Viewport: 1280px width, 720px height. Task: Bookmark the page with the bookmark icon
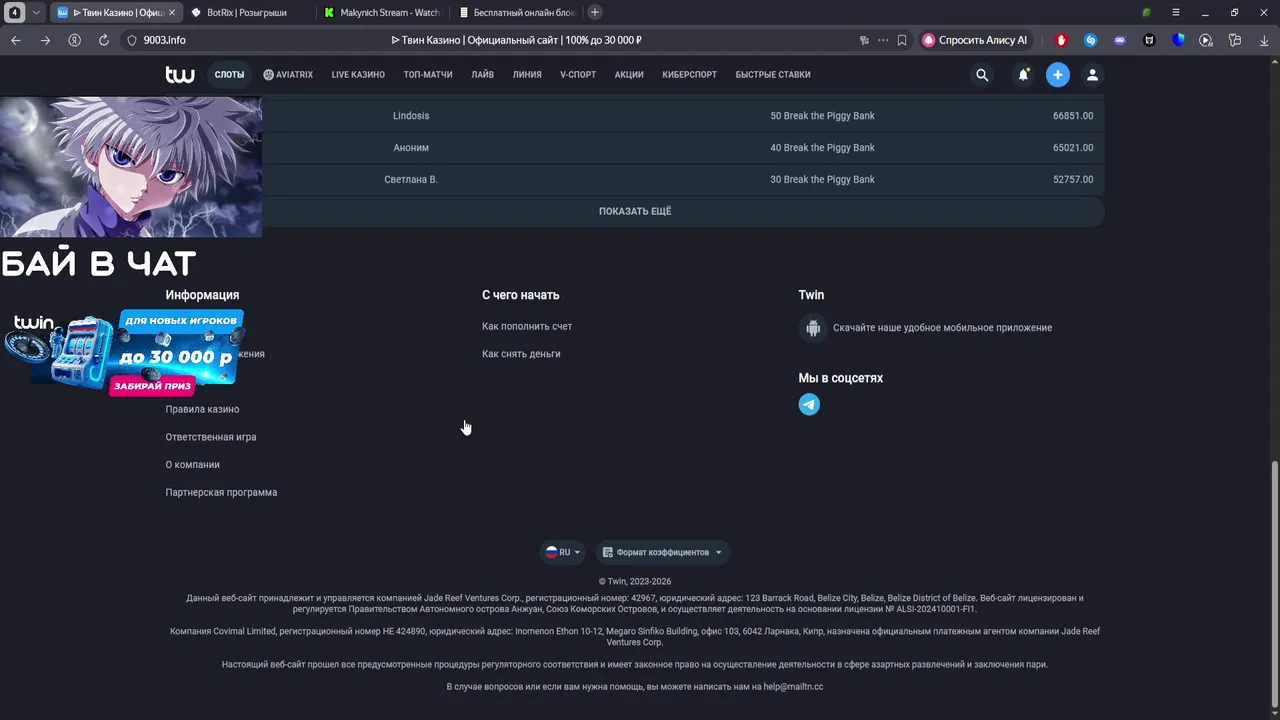(x=902, y=40)
